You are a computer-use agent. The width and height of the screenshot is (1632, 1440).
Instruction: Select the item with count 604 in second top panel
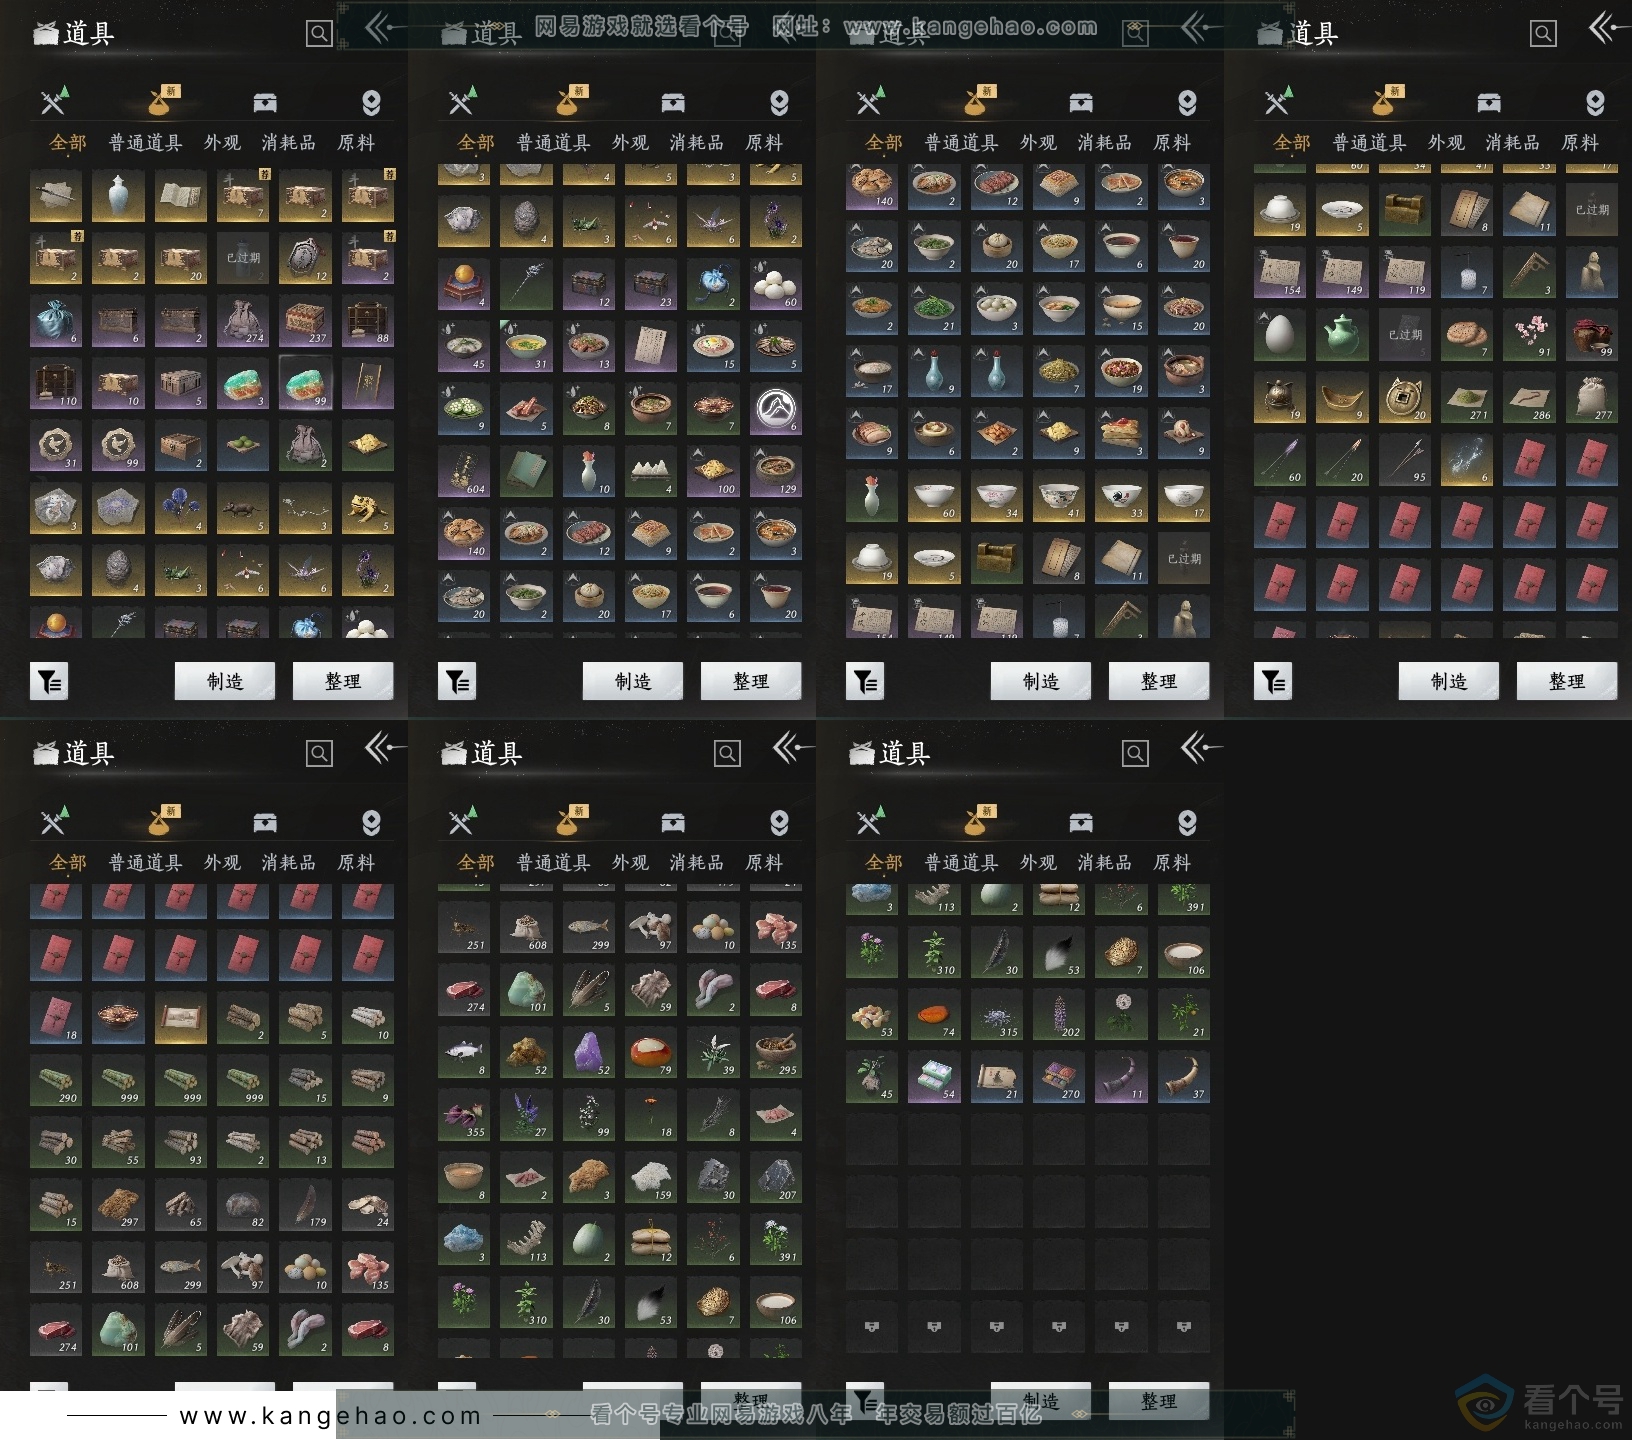(x=464, y=471)
